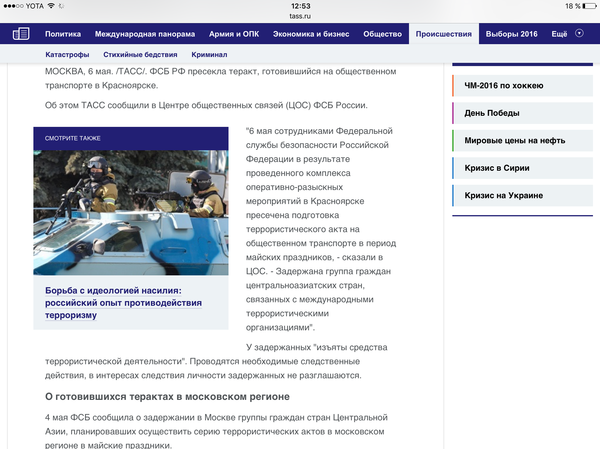
Task: Open the Экономика и бизнес section
Action: click(311, 34)
